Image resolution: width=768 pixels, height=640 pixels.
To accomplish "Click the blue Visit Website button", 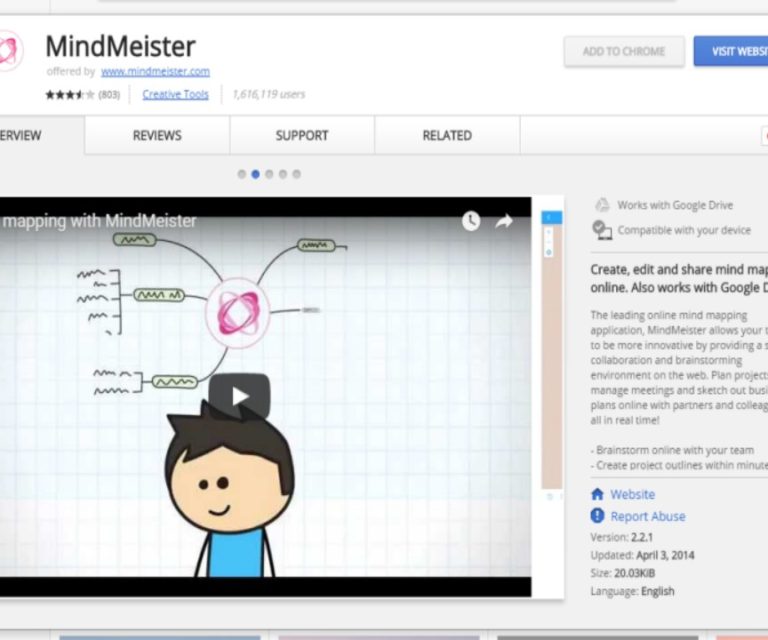I will pyautogui.click(x=732, y=51).
